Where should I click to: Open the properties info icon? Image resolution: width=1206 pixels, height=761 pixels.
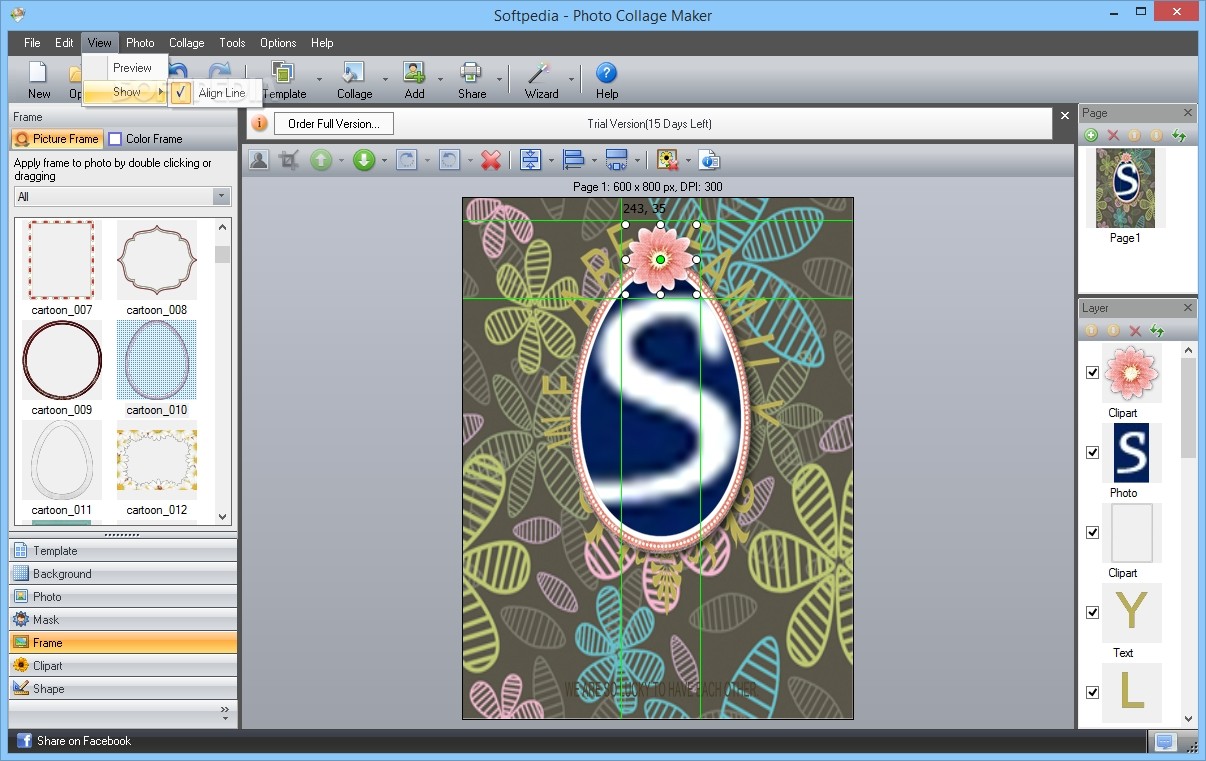(709, 160)
